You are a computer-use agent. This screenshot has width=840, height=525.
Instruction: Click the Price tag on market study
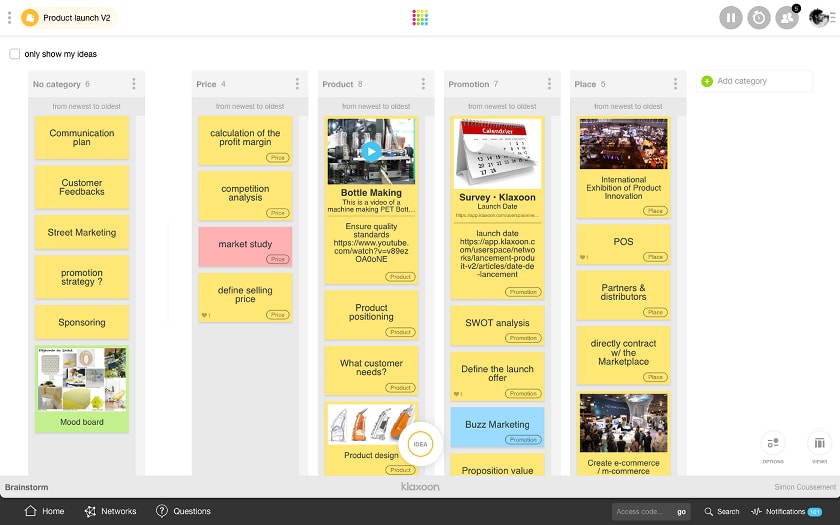coord(278,259)
